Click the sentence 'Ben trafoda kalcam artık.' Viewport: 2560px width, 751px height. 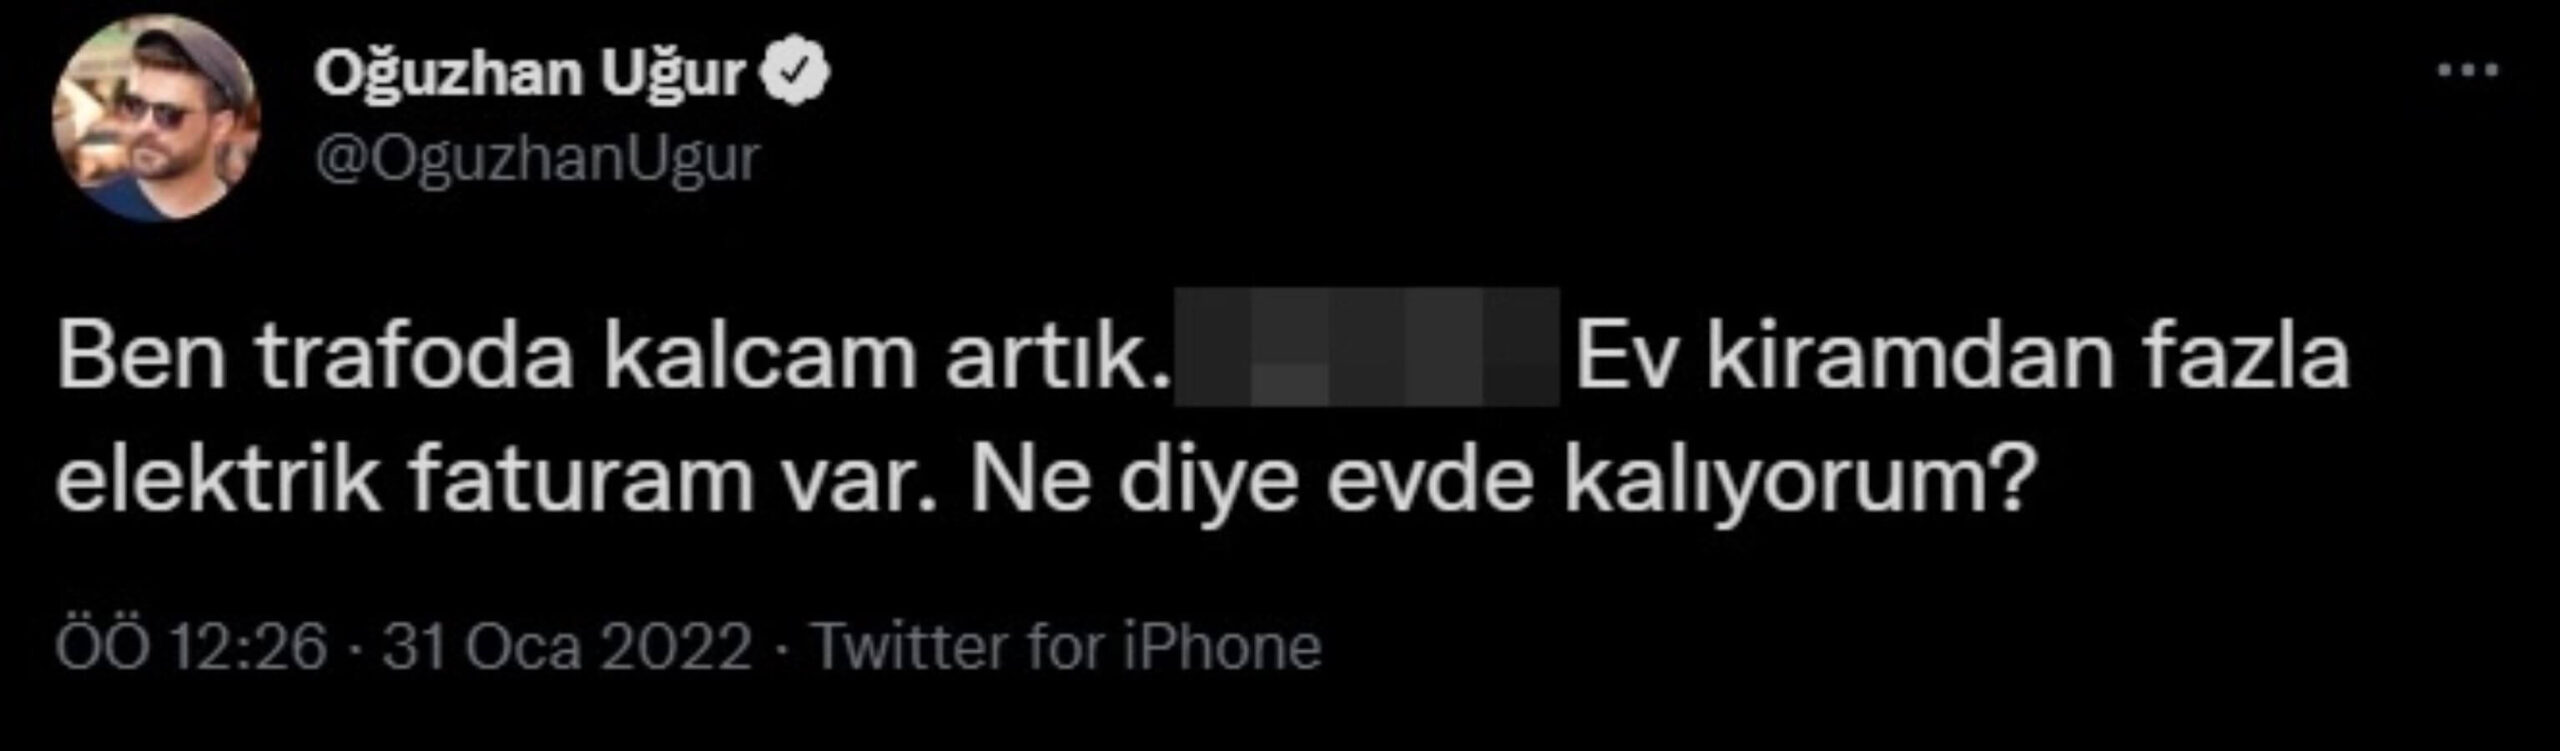pos(612,357)
